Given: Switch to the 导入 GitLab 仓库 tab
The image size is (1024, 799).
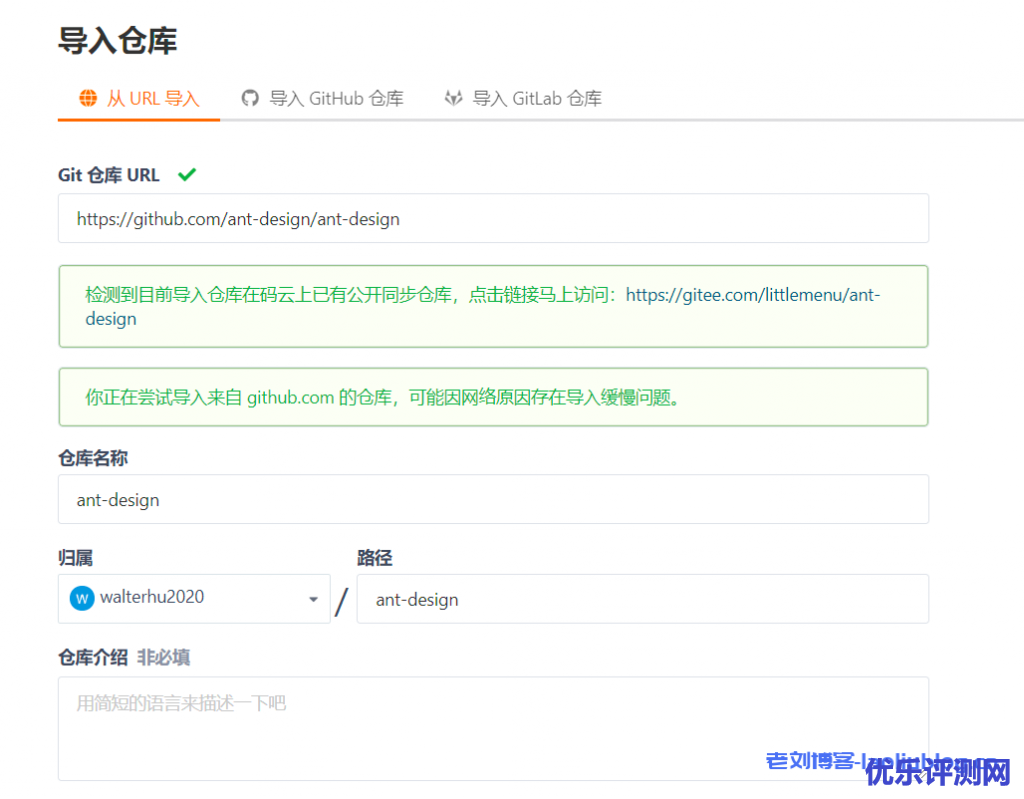Looking at the screenshot, I should click(523, 98).
